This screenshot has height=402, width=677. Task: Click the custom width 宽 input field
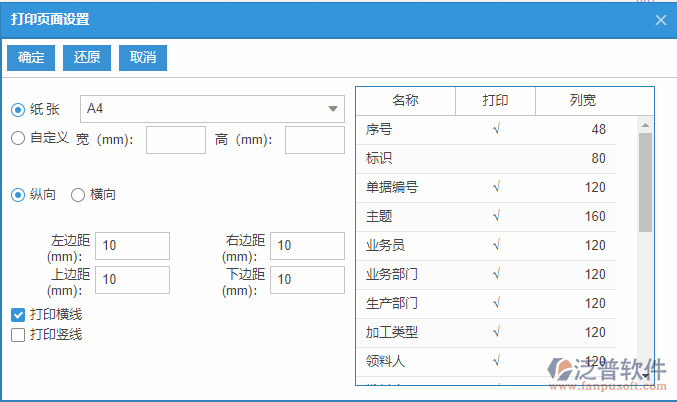[176, 140]
